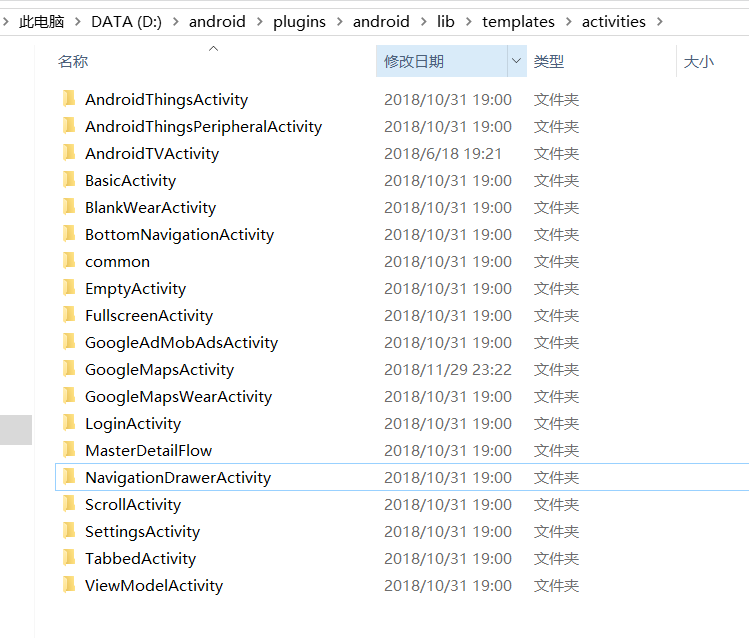Select the SettingsActivity folder name
The image size is (749, 638).
point(142,532)
